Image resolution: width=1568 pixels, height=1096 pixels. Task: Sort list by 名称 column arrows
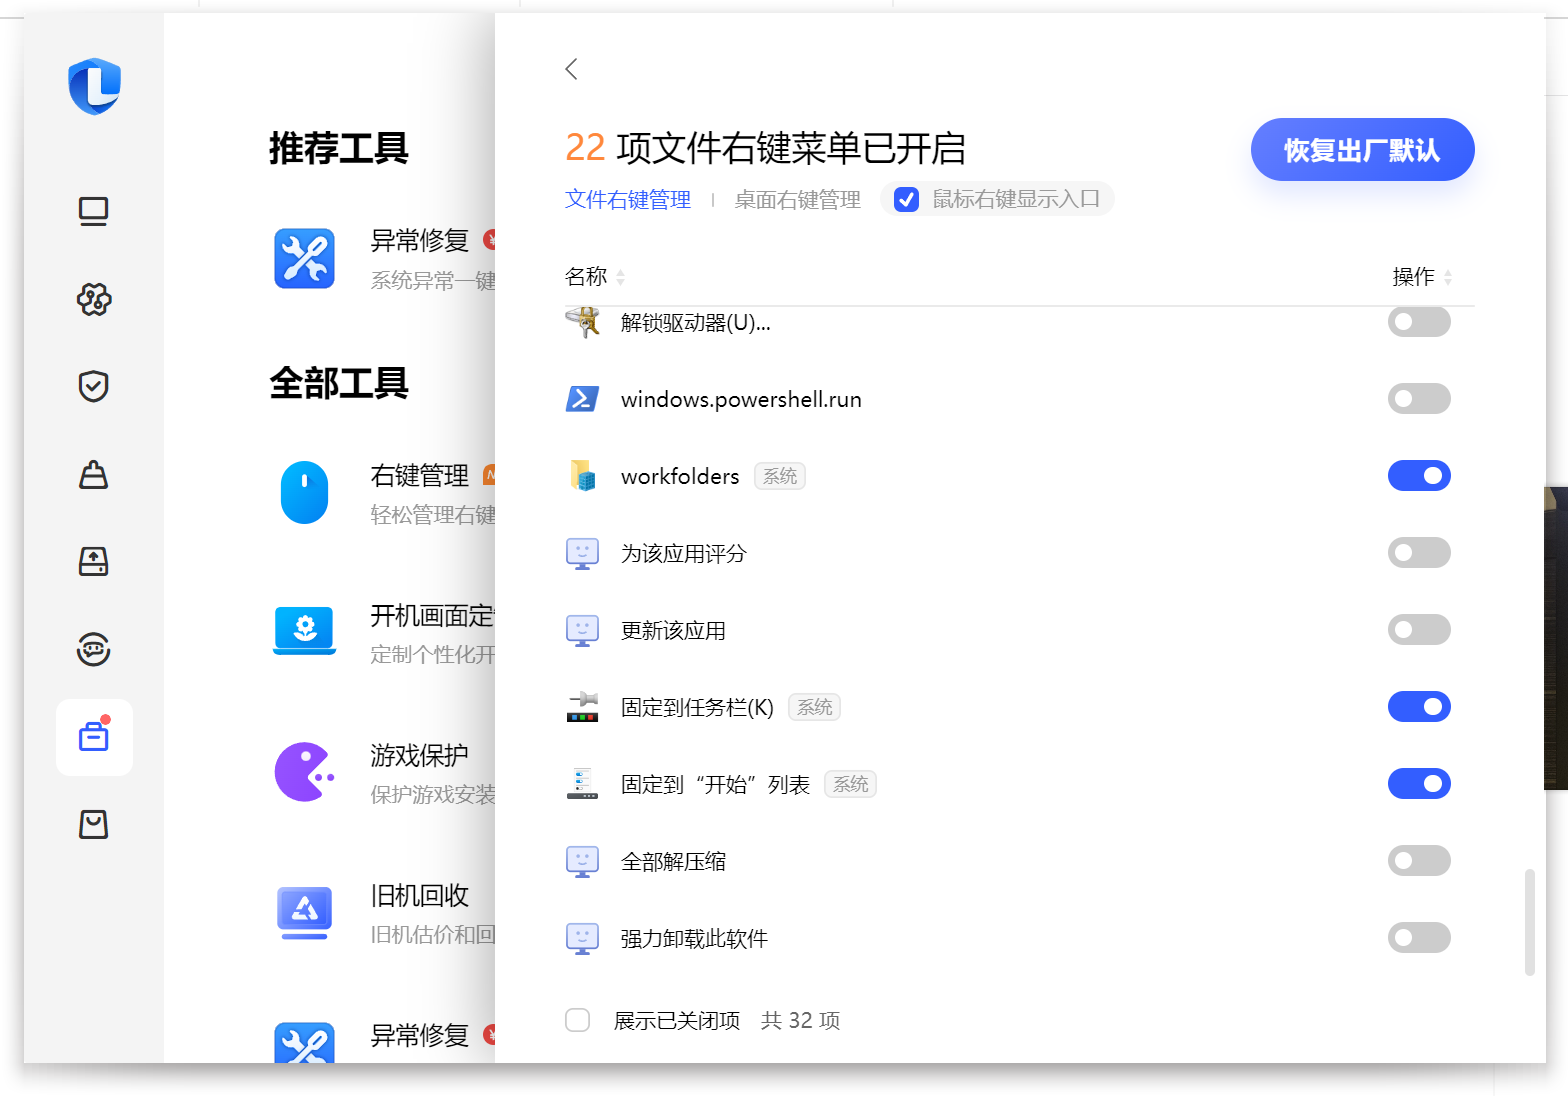pyautogui.click(x=620, y=277)
